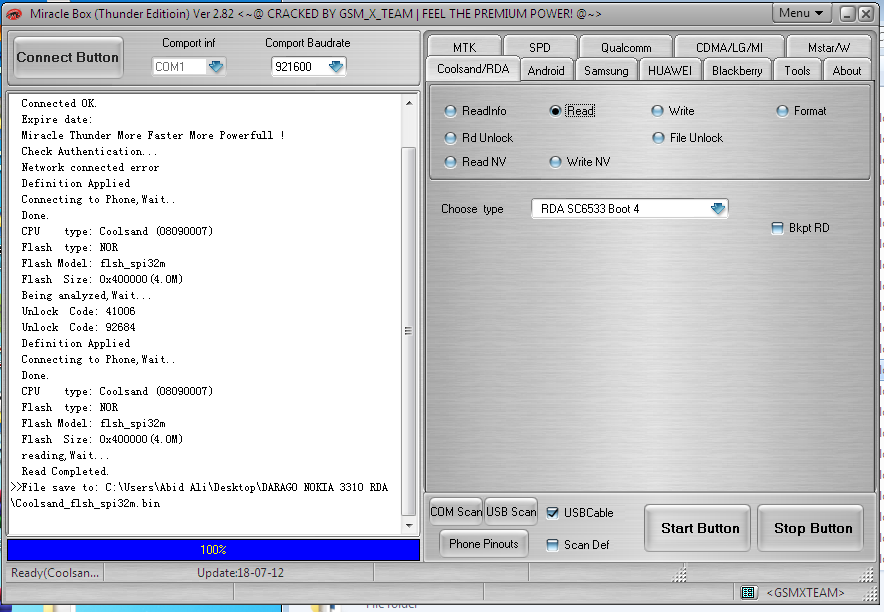Click the Ready(Coolsan... status bar entry
884x612 pixels.
tap(55, 573)
